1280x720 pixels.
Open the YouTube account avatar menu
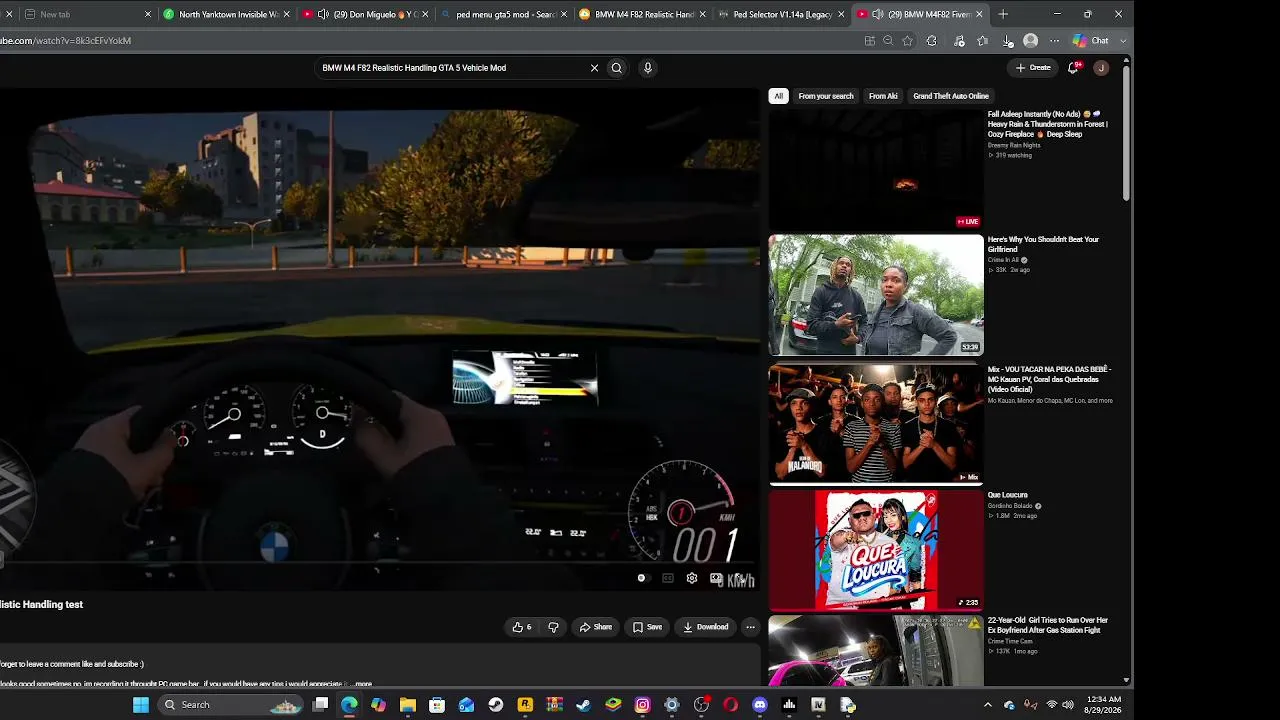[1101, 68]
